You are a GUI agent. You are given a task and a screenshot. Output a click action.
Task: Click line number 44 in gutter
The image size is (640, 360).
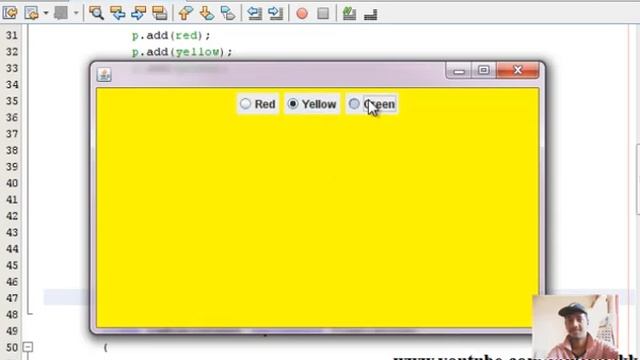point(12,249)
